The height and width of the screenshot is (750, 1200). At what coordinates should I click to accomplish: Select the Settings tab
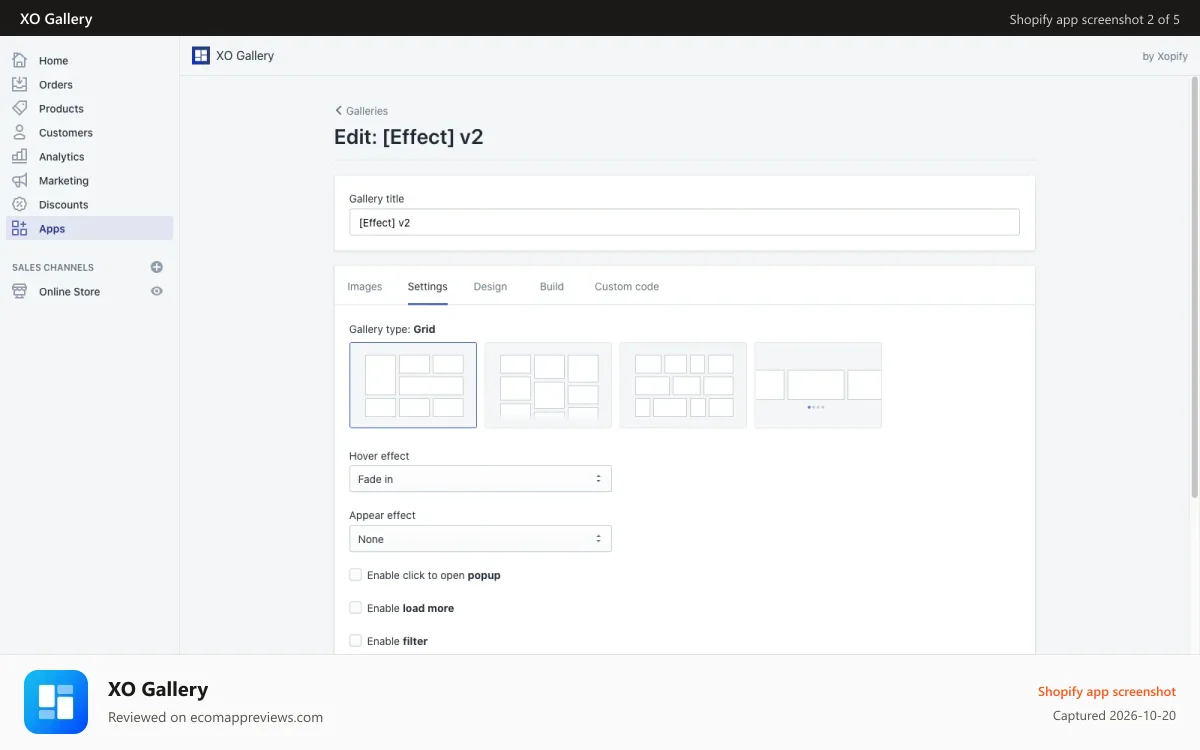(x=427, y=286)
